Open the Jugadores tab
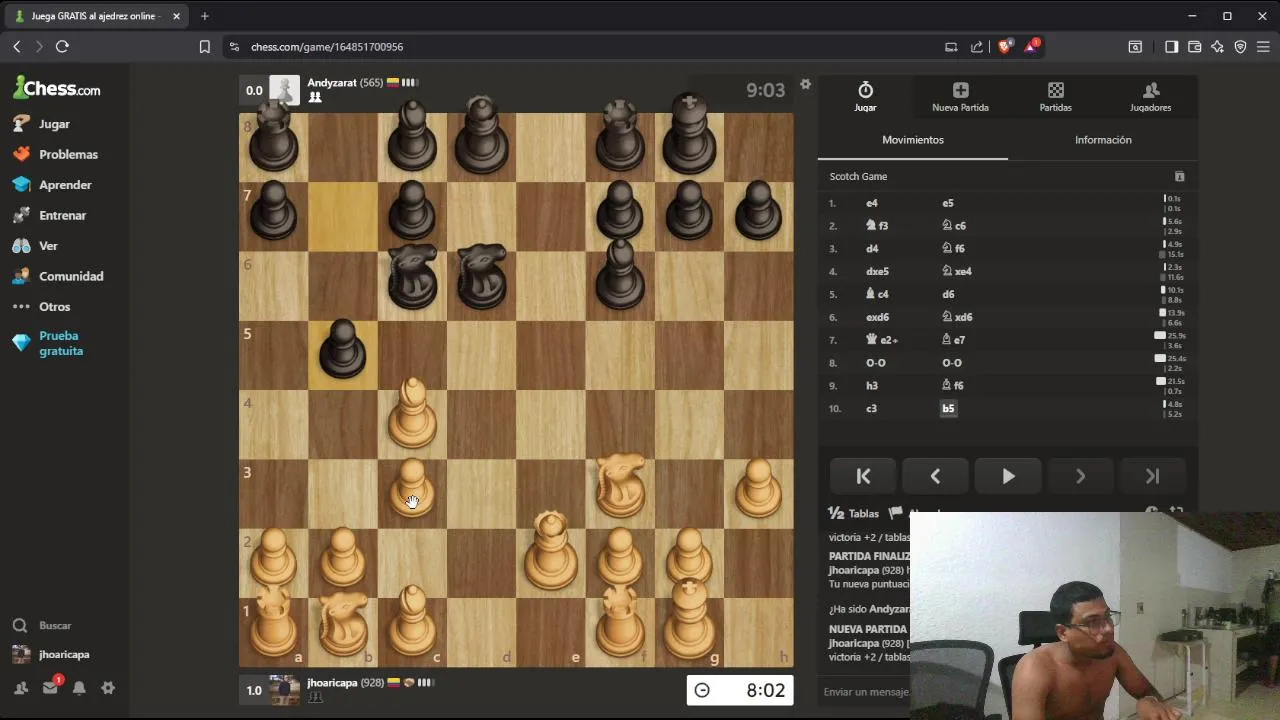This screenshot has width=1280, height=720. 1150,97
